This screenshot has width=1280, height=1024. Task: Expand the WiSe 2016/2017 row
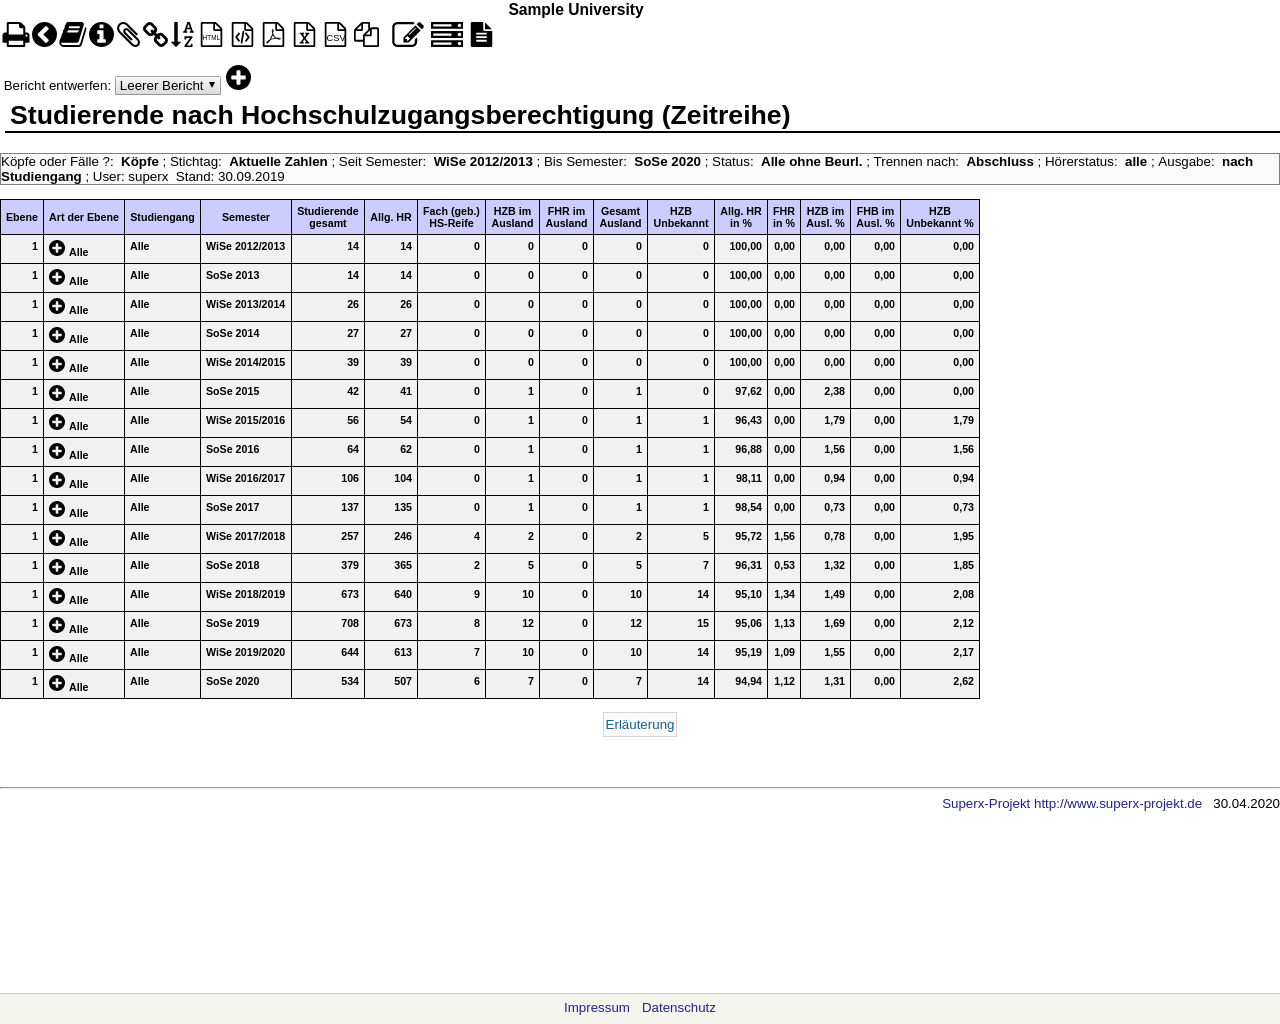tap(57, 480)
